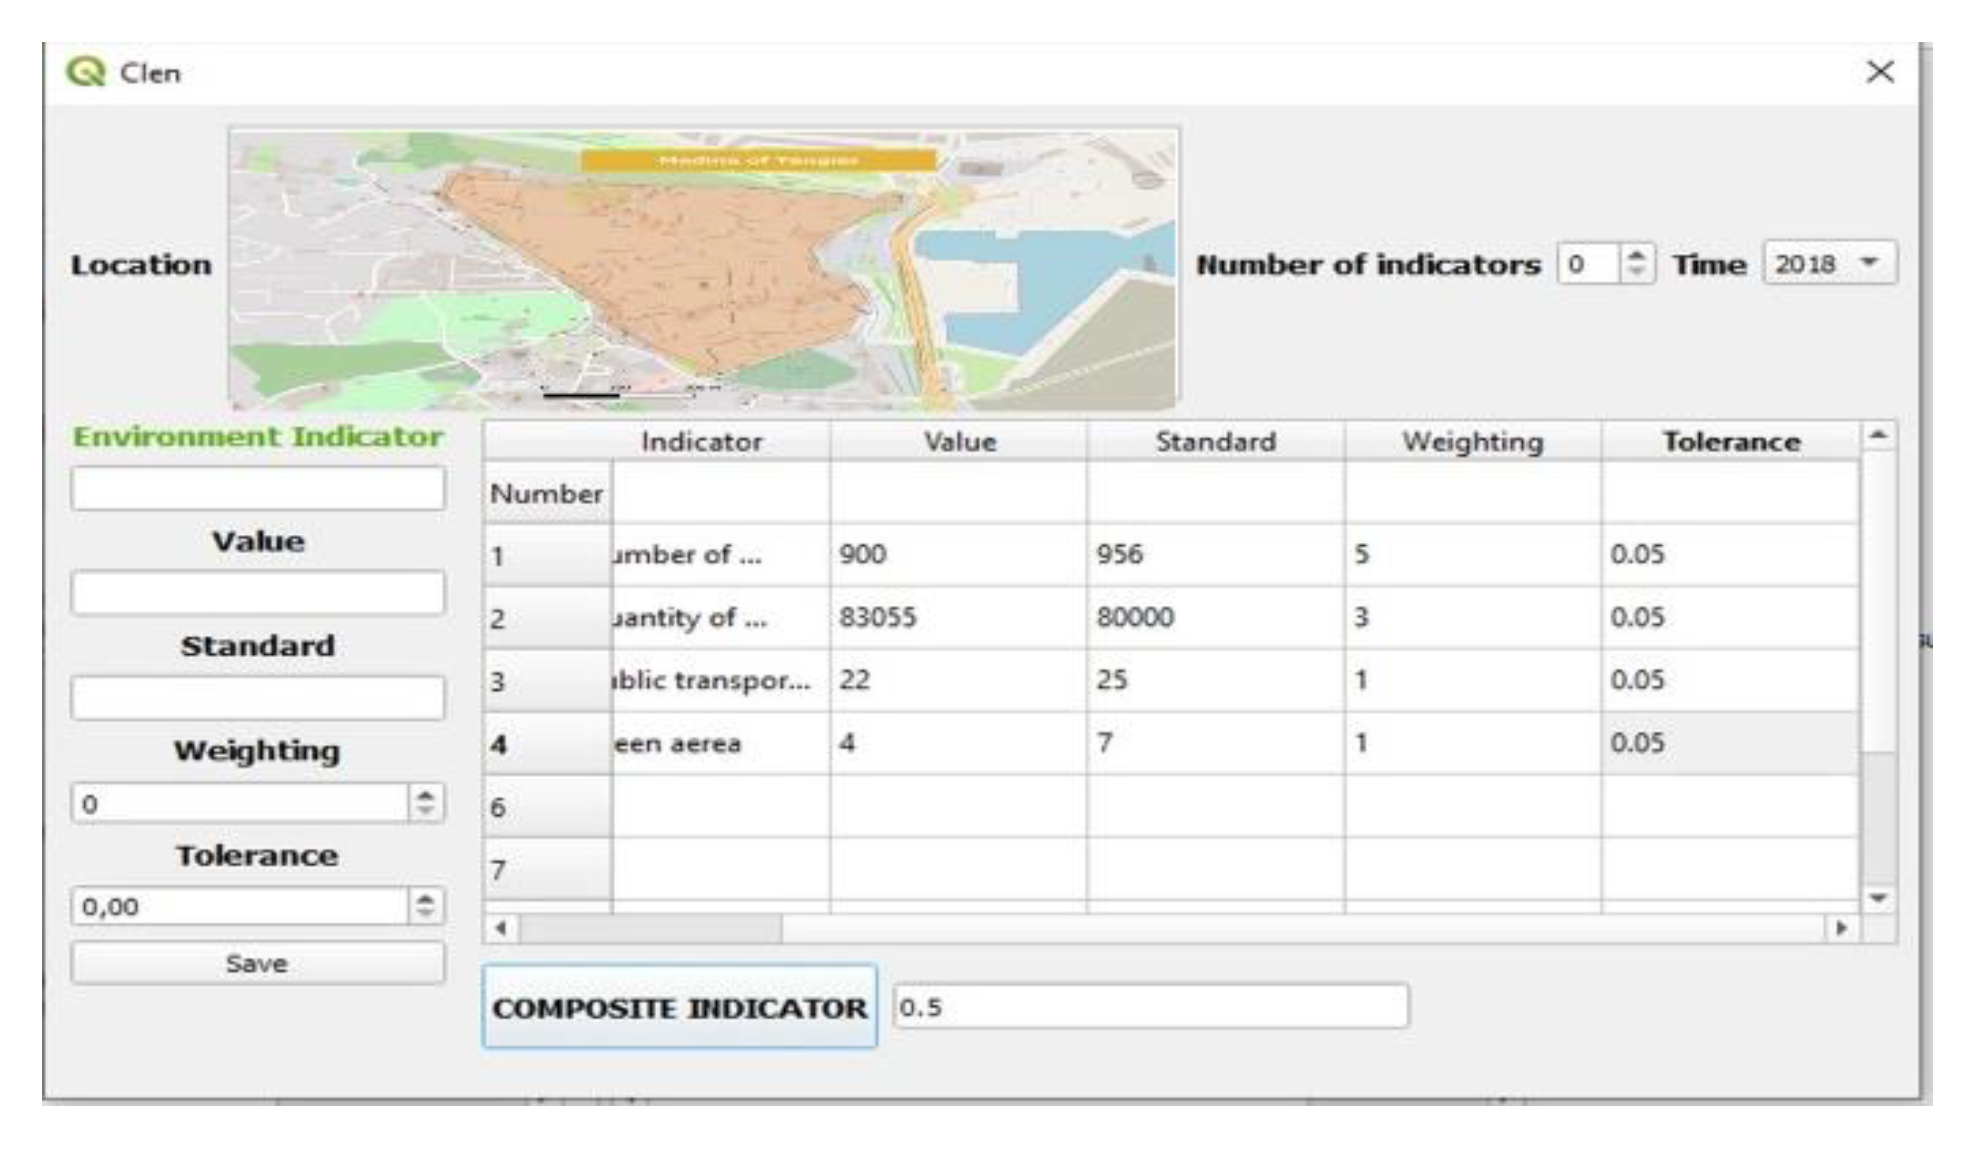Click the table scroll-up arrow
Image resolution: width=1975 pixels, height=1150 pixels.
pos(1878,436)
